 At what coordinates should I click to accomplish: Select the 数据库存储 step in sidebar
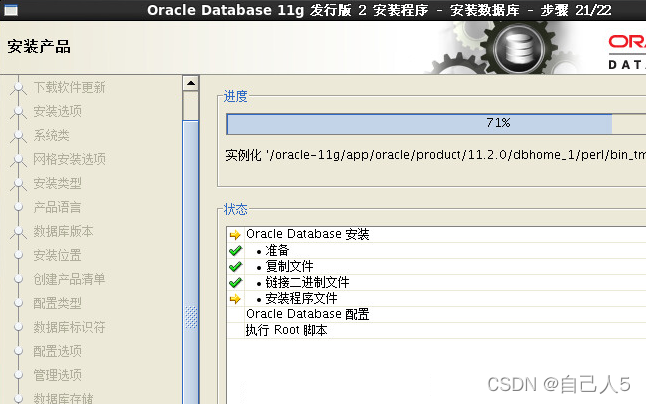(x=63, y=398)
